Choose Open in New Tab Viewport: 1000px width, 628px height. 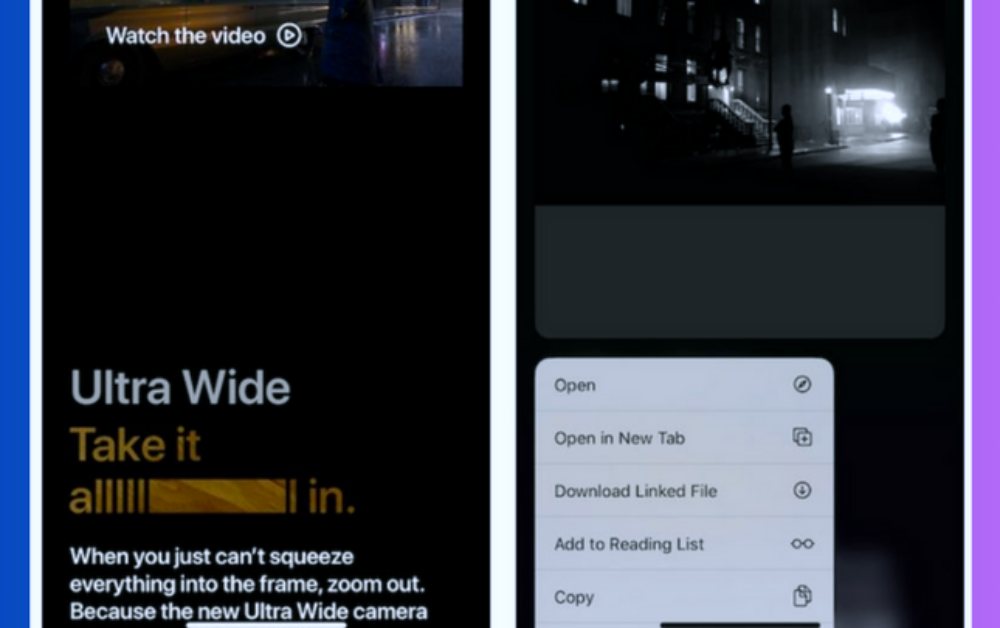coord(619,438)
